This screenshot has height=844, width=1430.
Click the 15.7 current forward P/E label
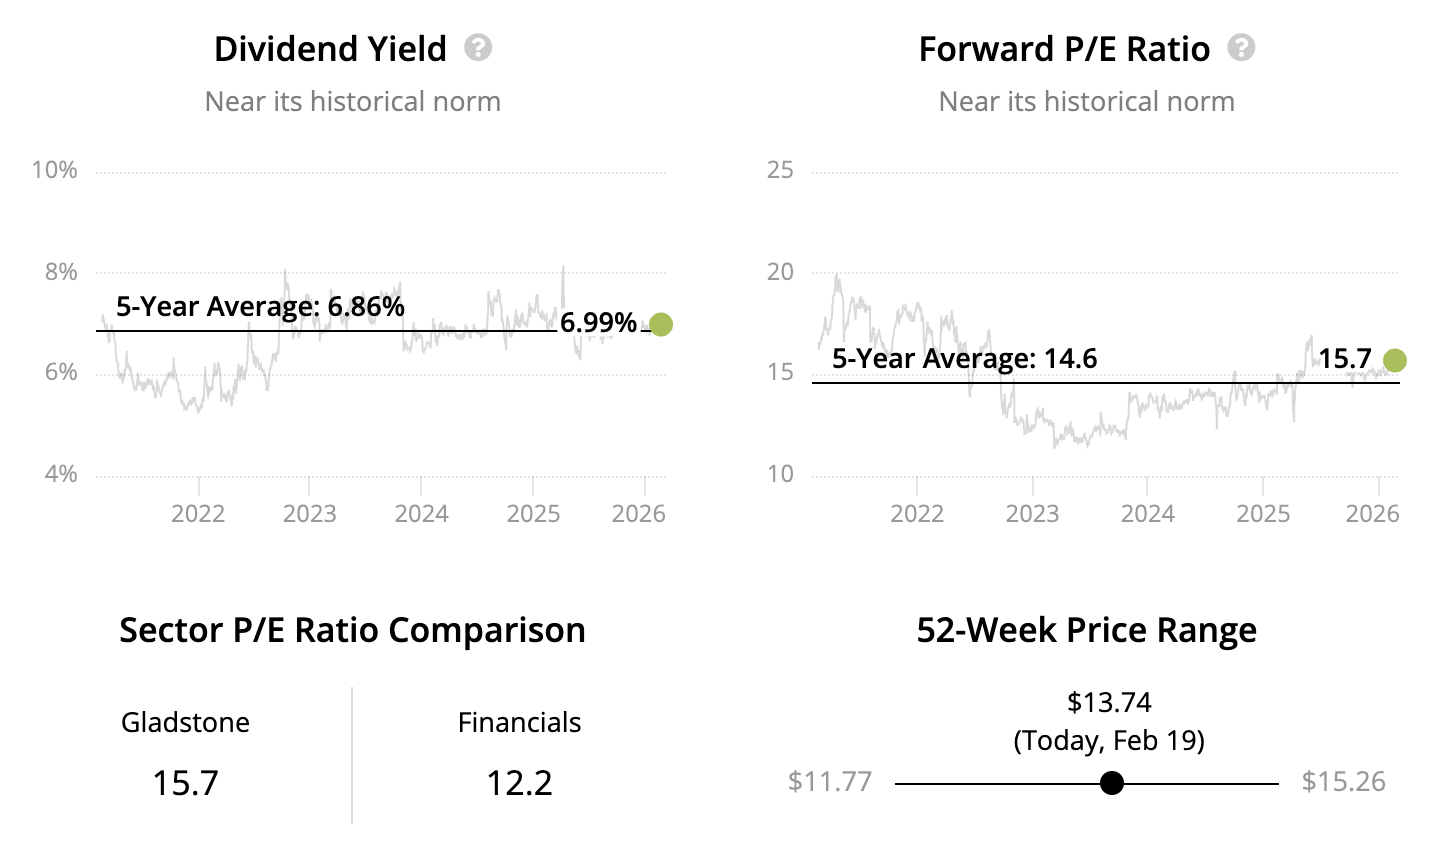click(x=1345, y=359)
